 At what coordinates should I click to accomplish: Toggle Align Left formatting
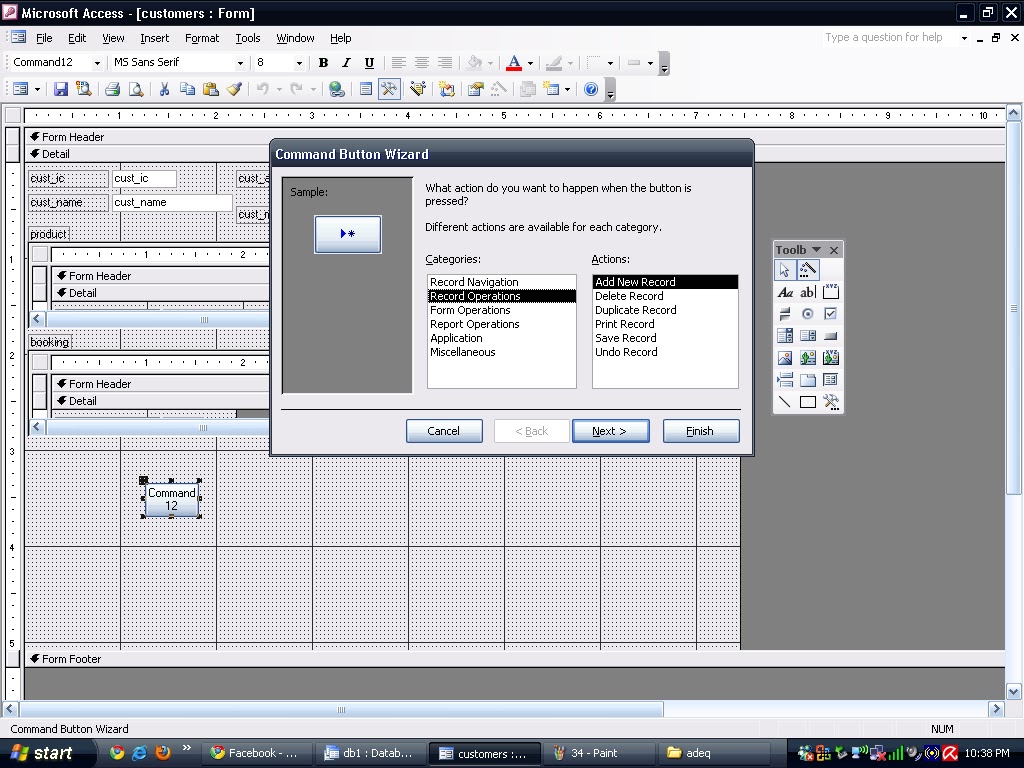[x=398, y=63]
